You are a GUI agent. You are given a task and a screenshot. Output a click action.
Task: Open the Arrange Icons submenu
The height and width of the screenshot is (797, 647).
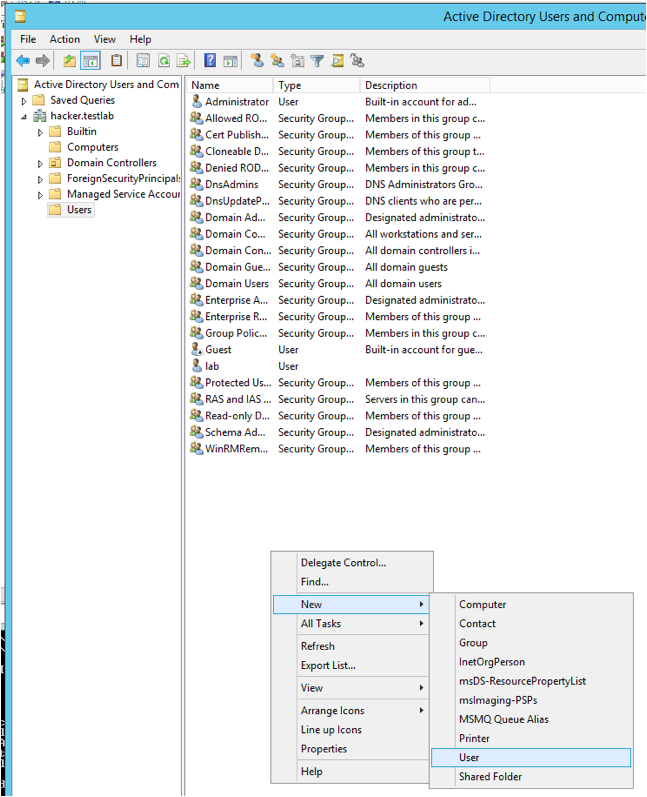click(x=351, y=710)
